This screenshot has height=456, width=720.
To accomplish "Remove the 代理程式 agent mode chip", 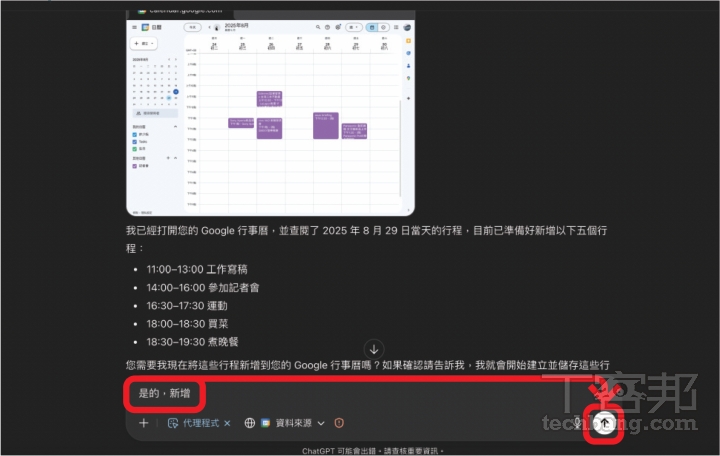I will (x=227, y=423).
